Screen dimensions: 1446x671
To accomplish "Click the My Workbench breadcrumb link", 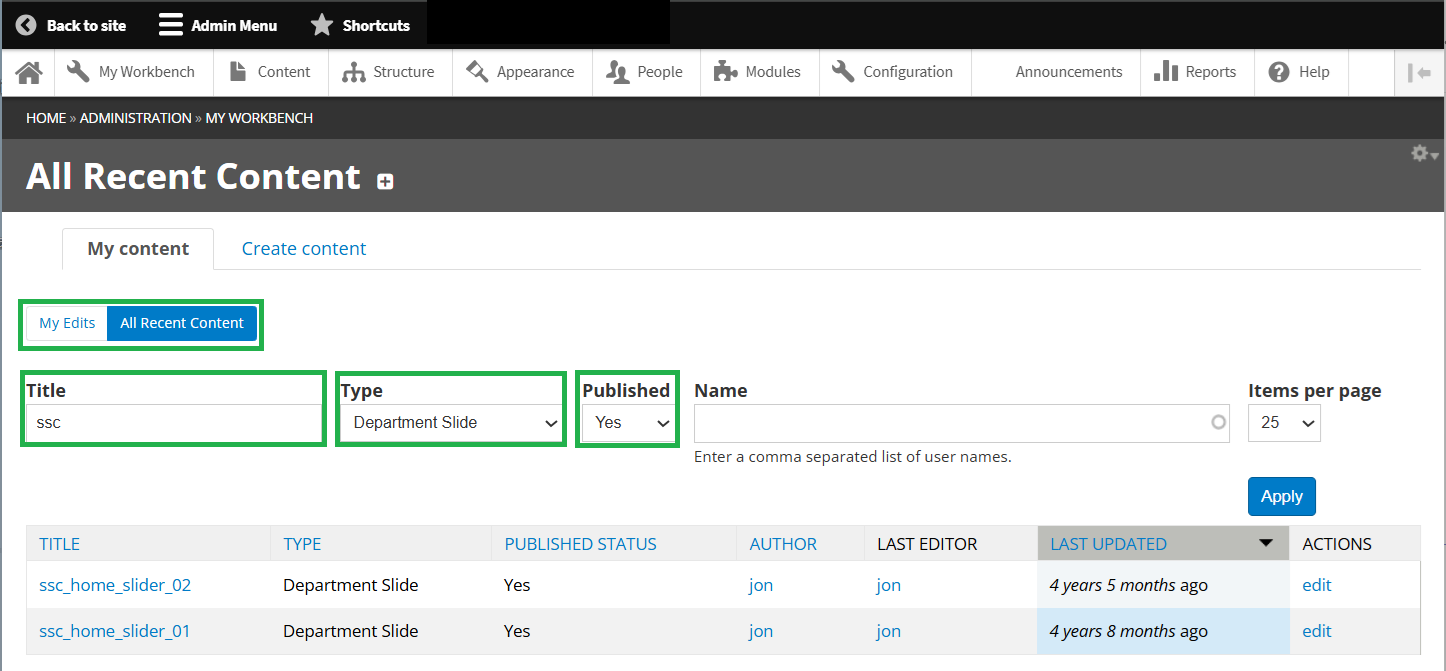I will coord(259,118).
